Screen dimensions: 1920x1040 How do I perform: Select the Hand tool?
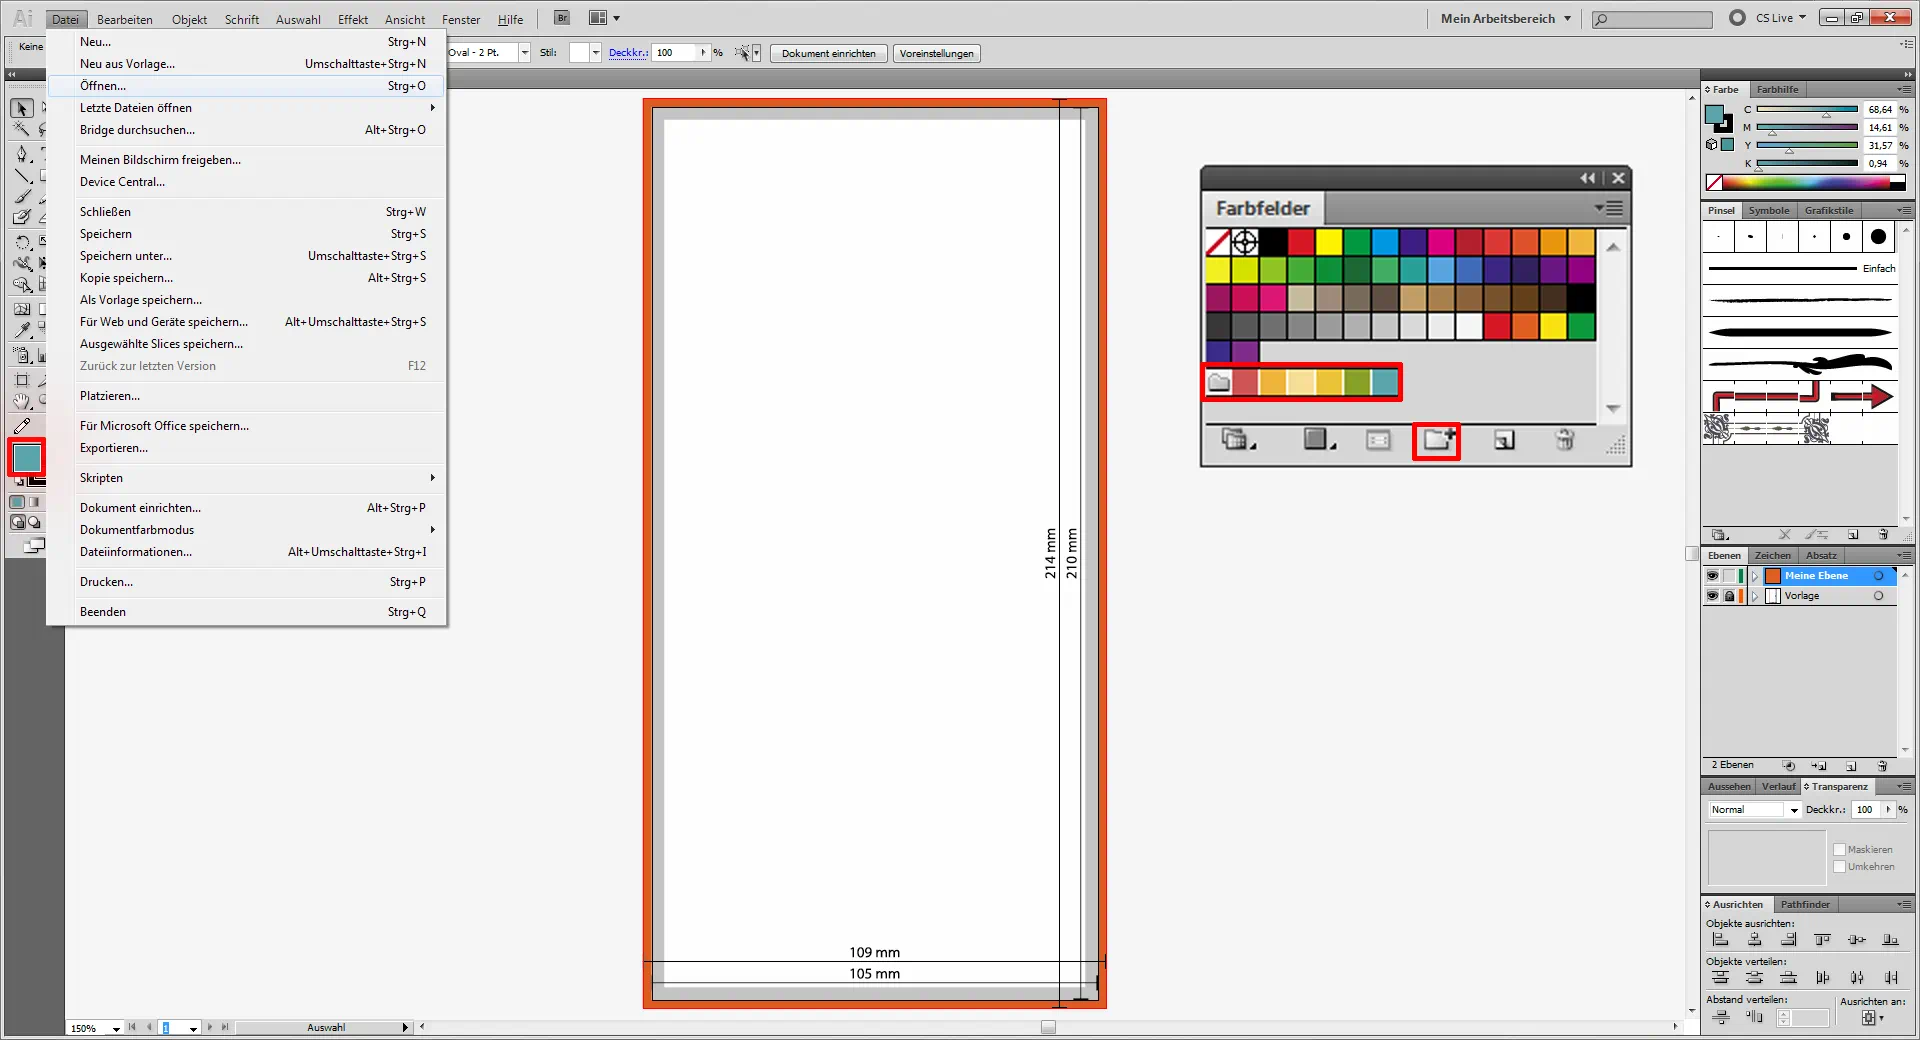pyautogui.click(x=22, y=402)
